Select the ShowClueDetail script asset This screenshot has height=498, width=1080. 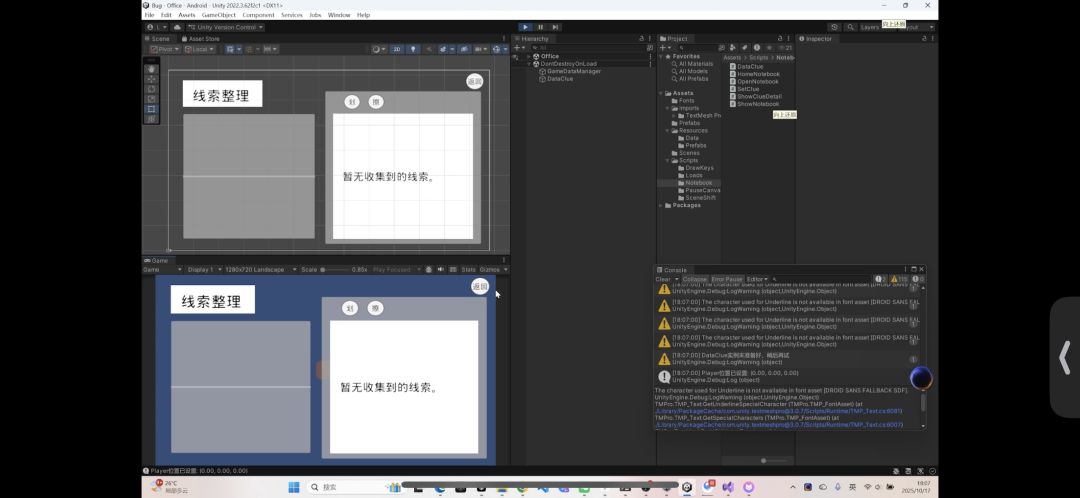[x=759, y=96]
